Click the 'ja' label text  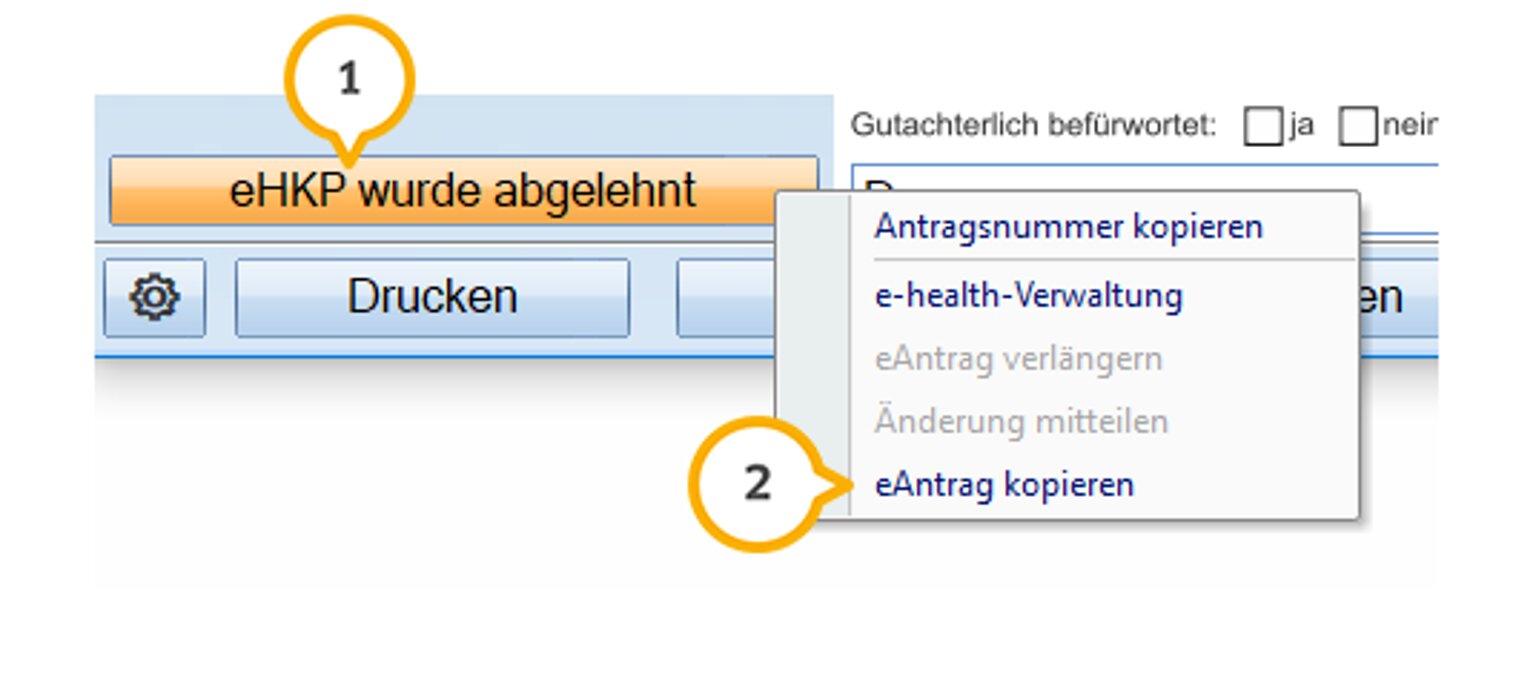click(x=1301, y=126)
